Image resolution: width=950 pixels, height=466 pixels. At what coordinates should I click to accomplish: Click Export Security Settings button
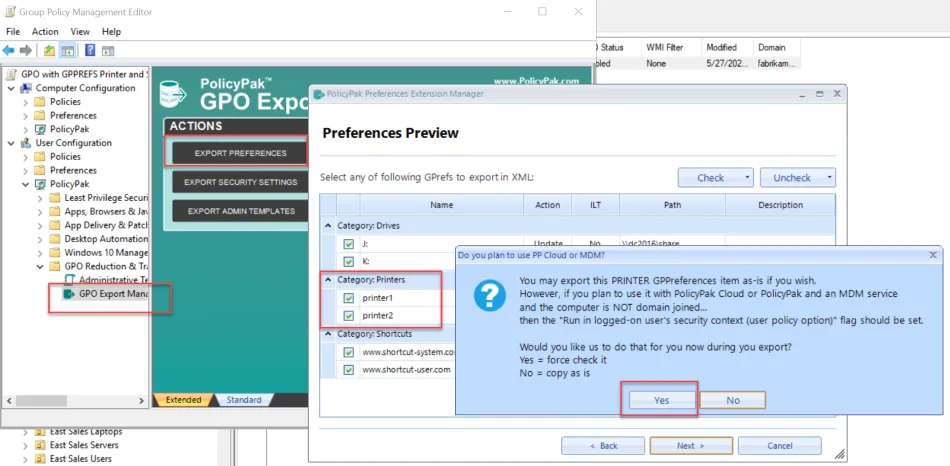240,182
